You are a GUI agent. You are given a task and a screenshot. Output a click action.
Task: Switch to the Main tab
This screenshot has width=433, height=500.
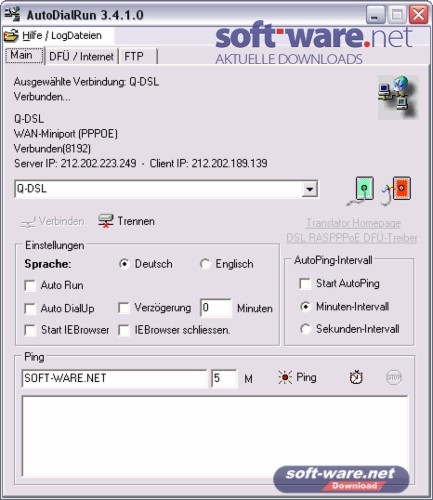pyautogui.click(x=24, y=55)
